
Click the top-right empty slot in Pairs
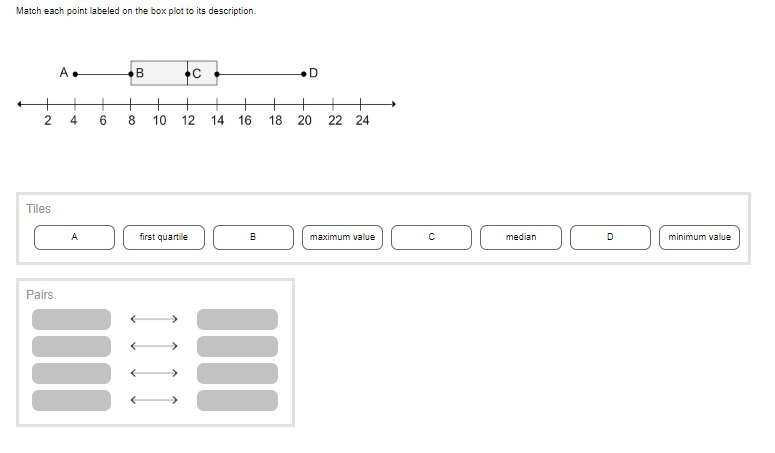coord(237,319)
